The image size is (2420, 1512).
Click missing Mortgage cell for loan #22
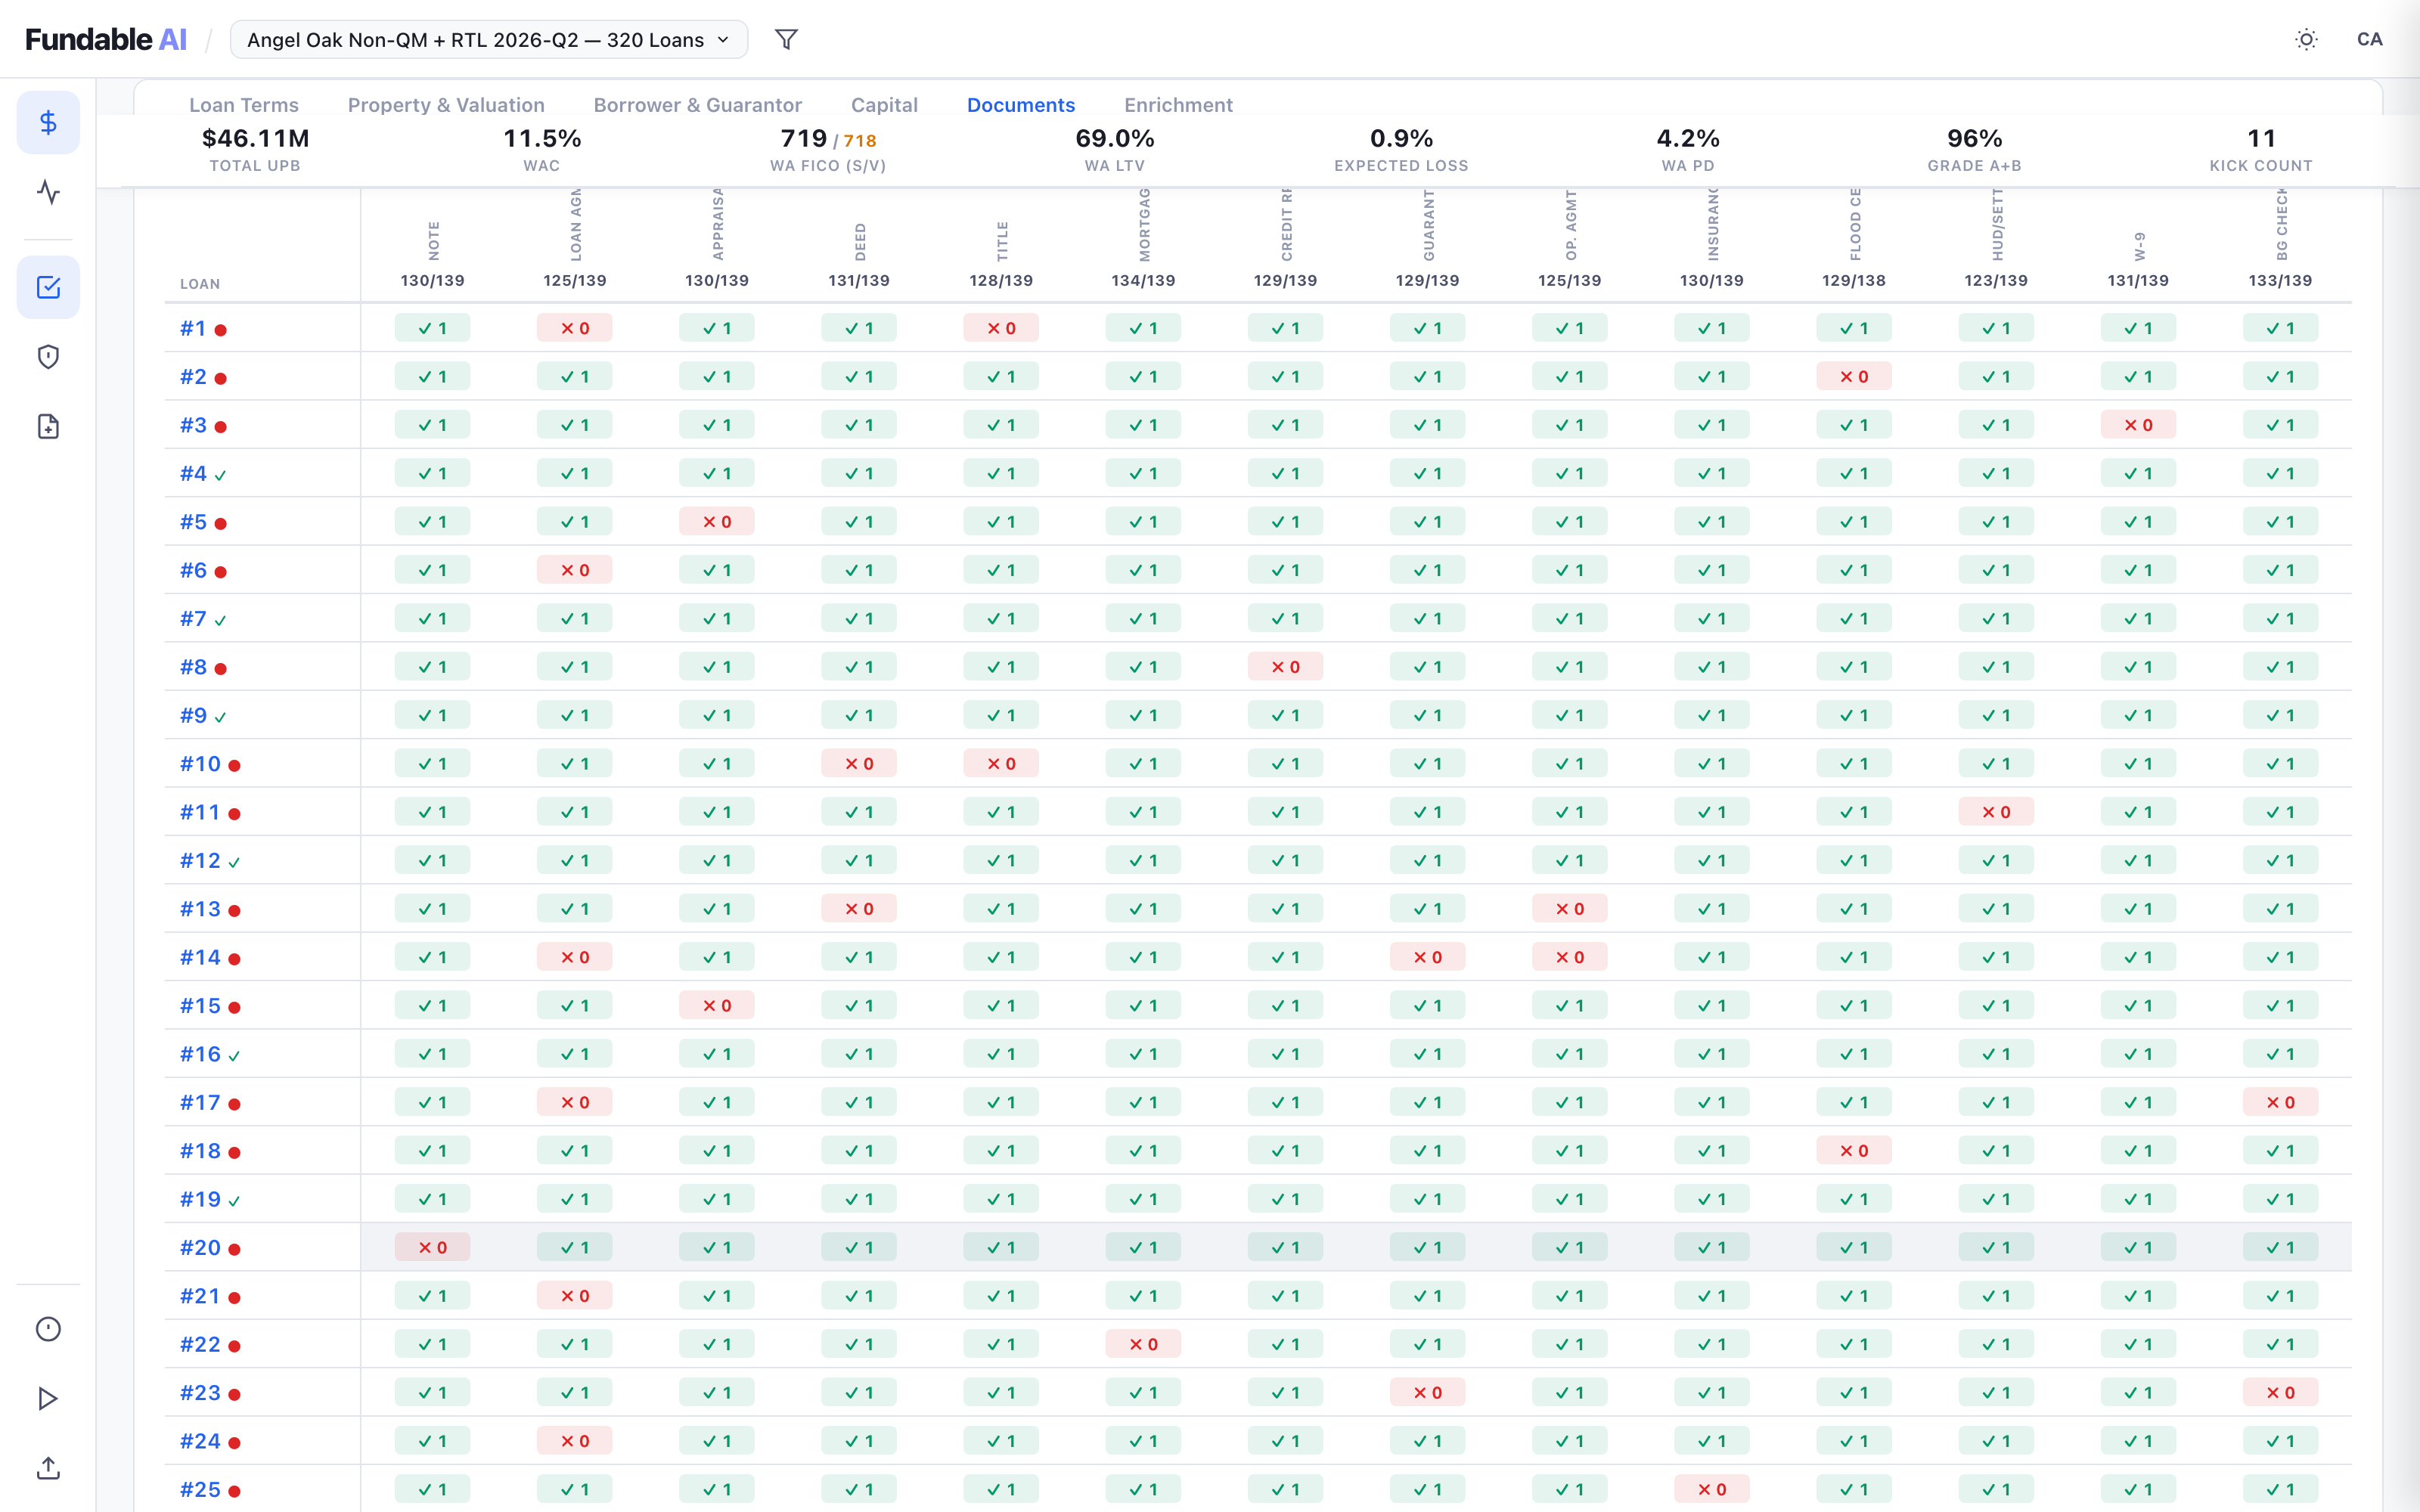click(x=1143, y=1344)
